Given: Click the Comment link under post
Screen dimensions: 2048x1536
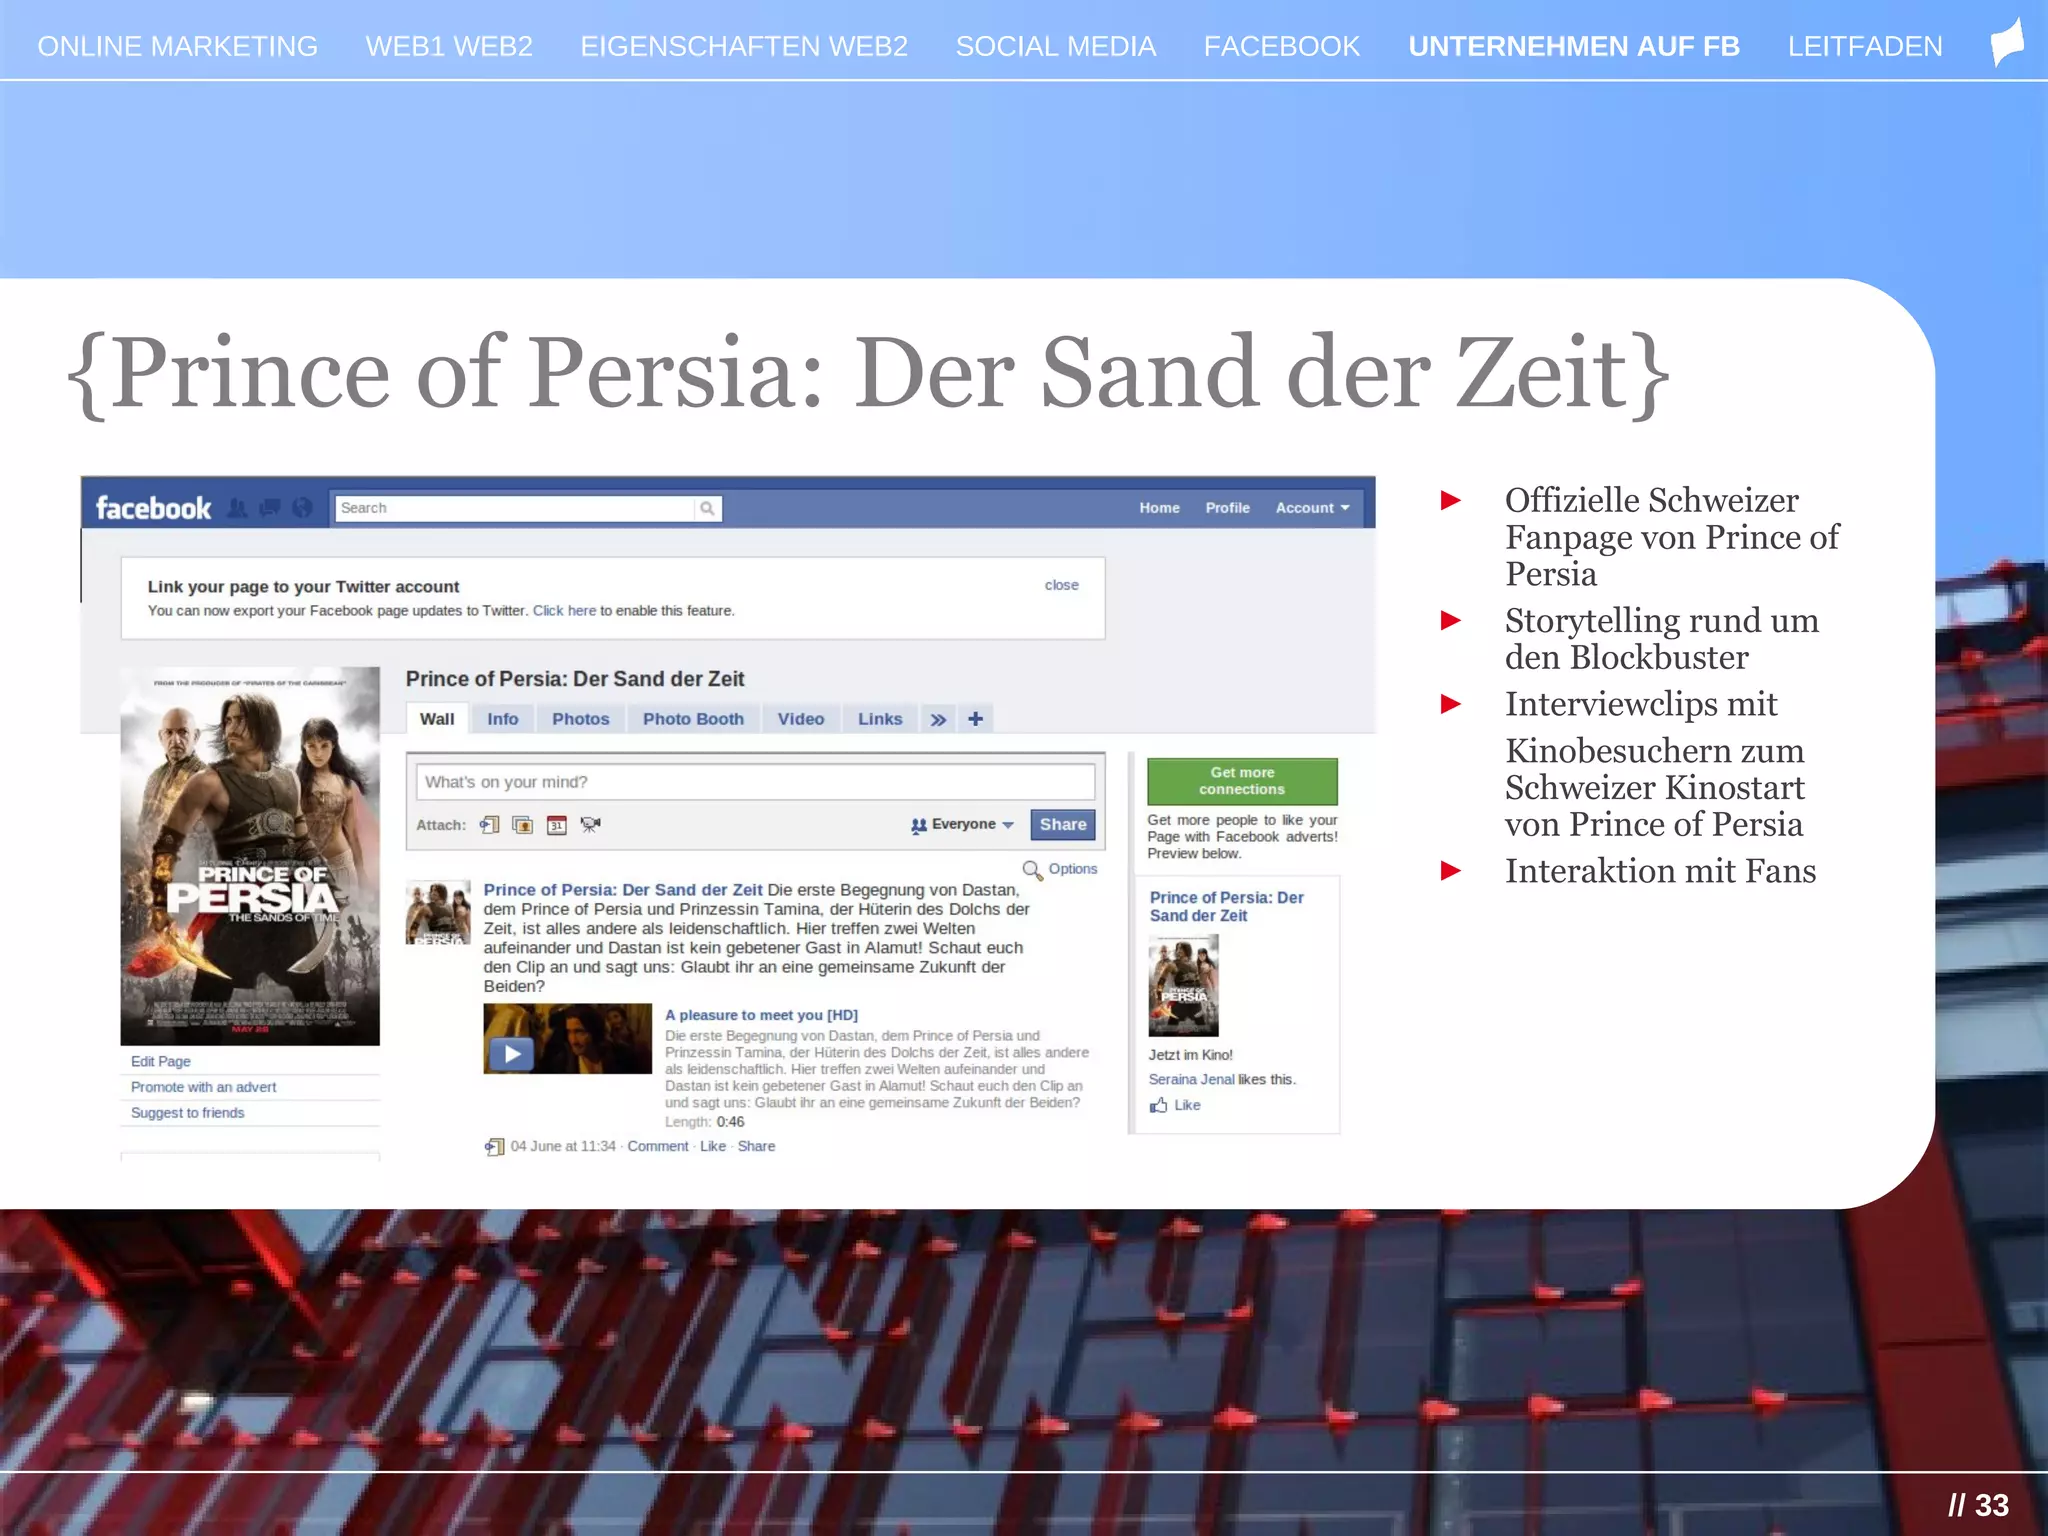Looking at the screenshot, I should [x=658, y=1146].
